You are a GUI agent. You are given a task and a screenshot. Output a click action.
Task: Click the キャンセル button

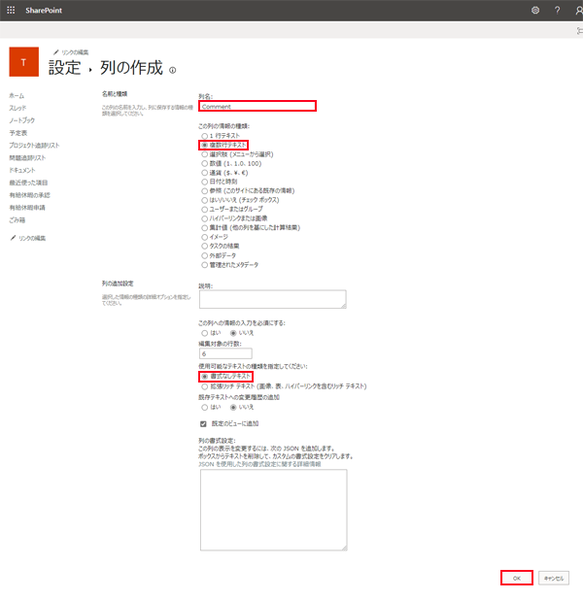point(554,578)
